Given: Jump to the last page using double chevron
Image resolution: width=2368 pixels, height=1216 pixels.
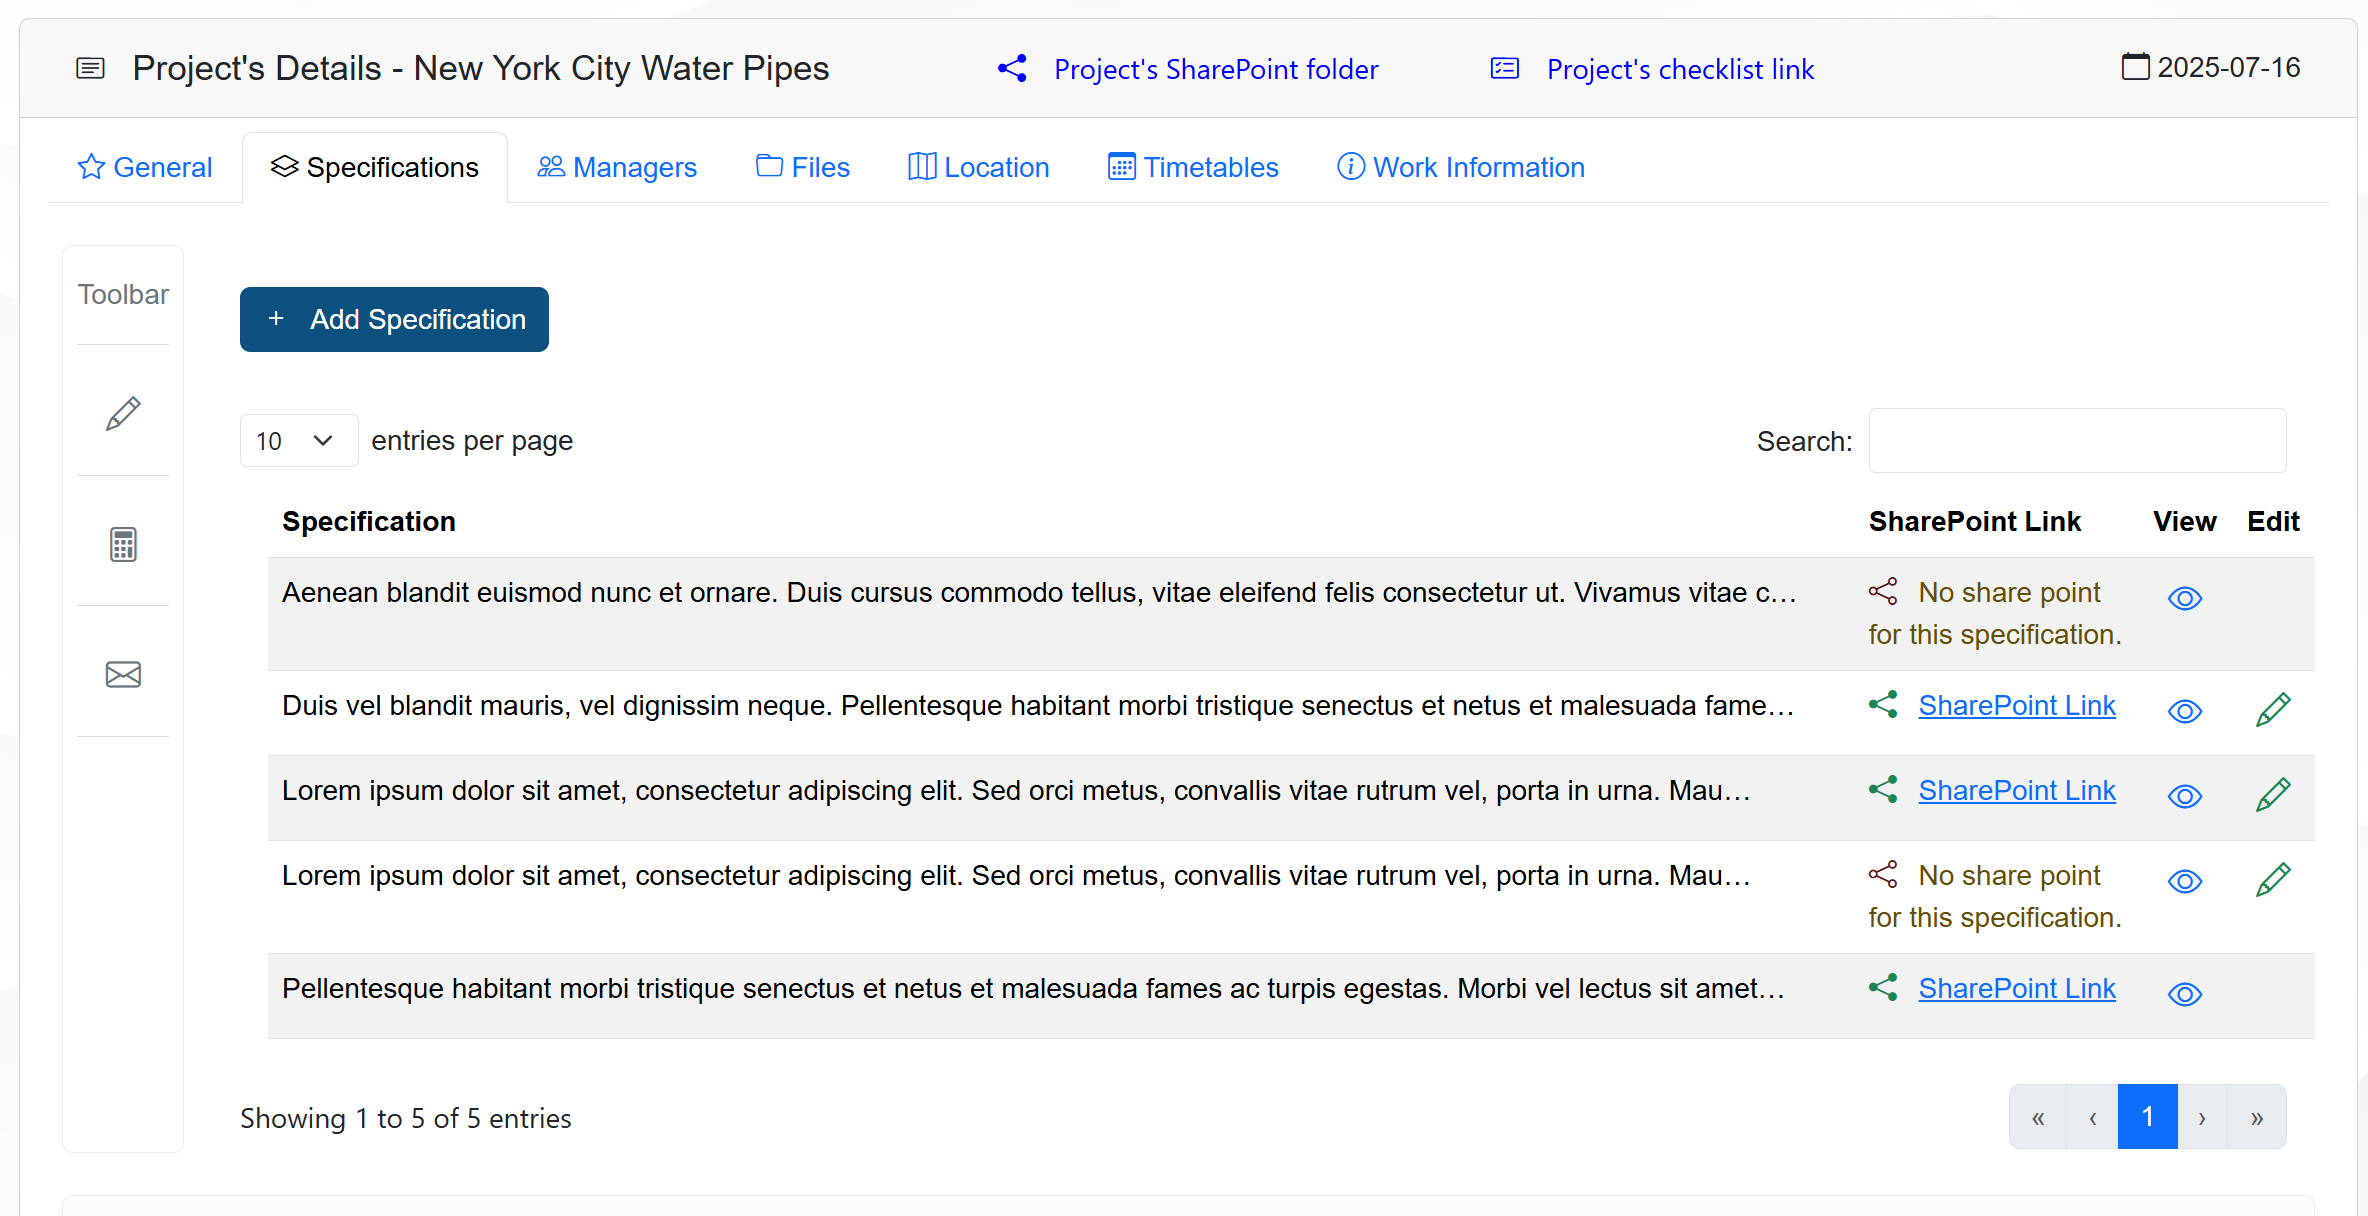Looking at the screenshot, I should tap(2256, 1117).
